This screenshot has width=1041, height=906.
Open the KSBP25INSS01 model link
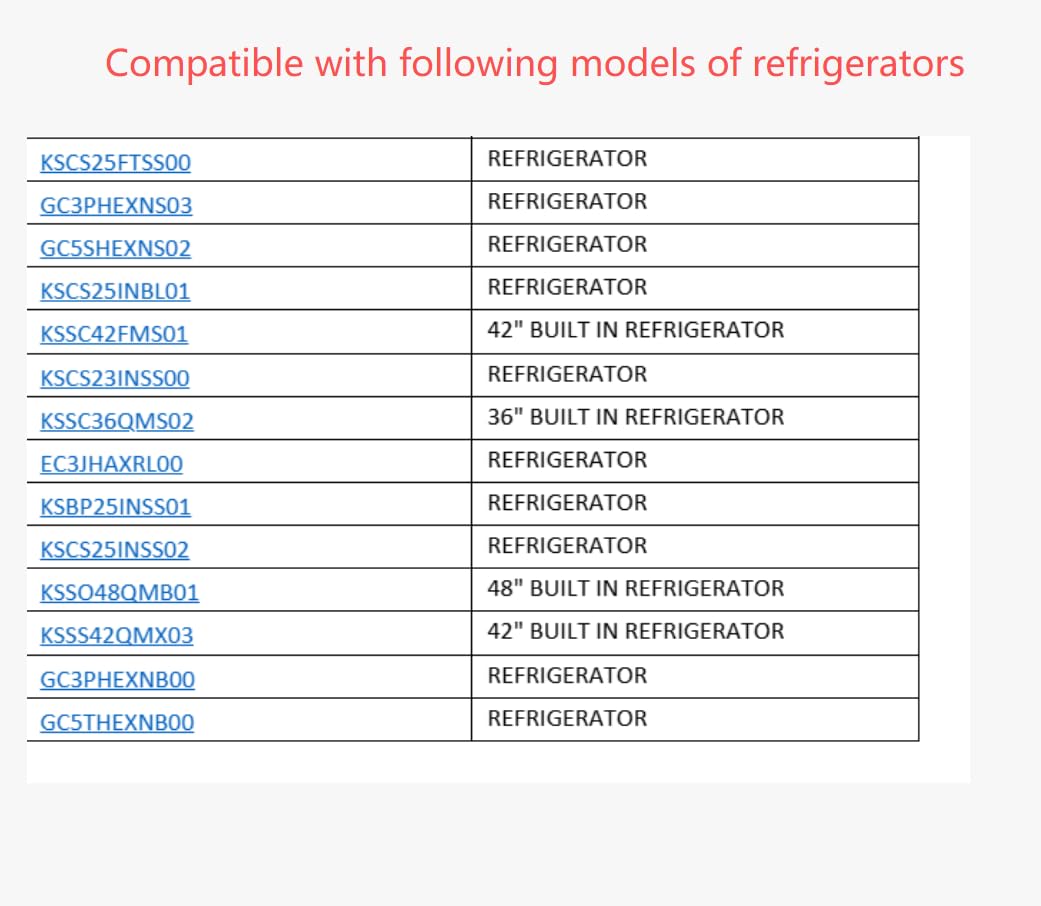point(116,507)
